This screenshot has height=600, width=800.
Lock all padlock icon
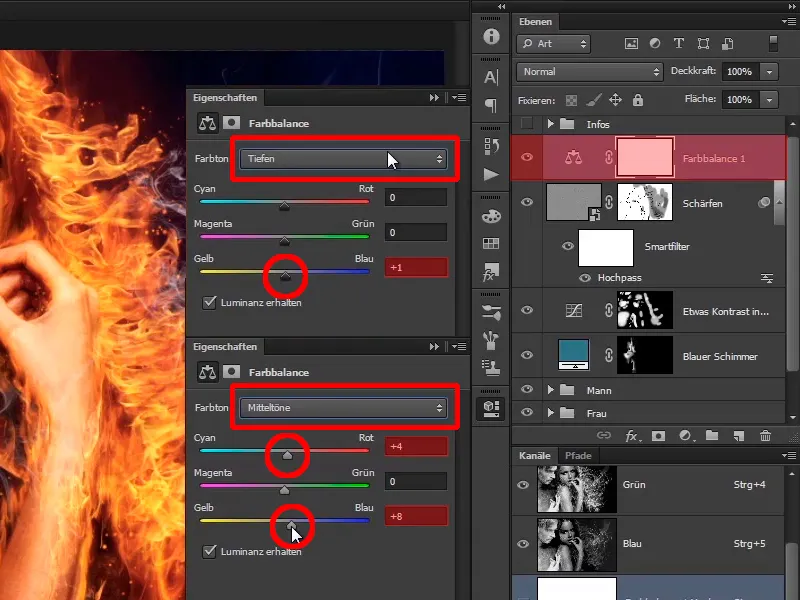[638, 99]
